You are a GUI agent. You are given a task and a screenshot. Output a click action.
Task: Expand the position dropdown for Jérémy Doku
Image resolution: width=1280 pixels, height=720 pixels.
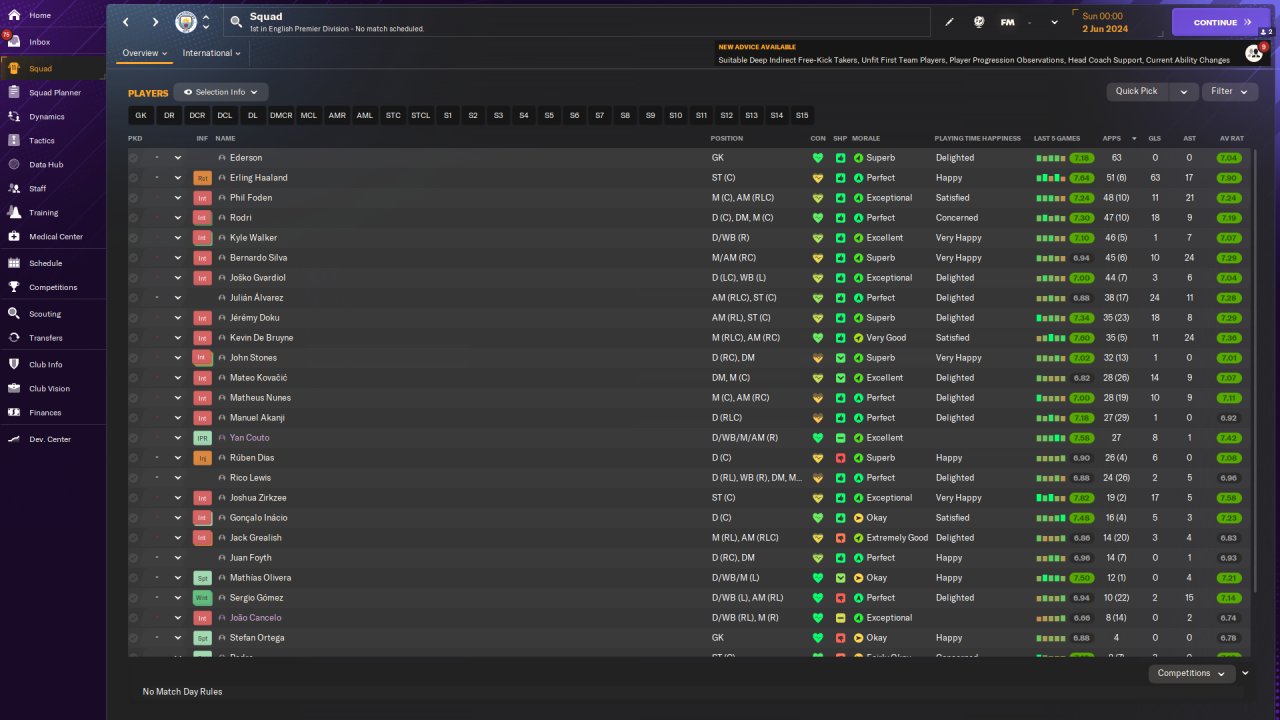(x=178, y=318)
